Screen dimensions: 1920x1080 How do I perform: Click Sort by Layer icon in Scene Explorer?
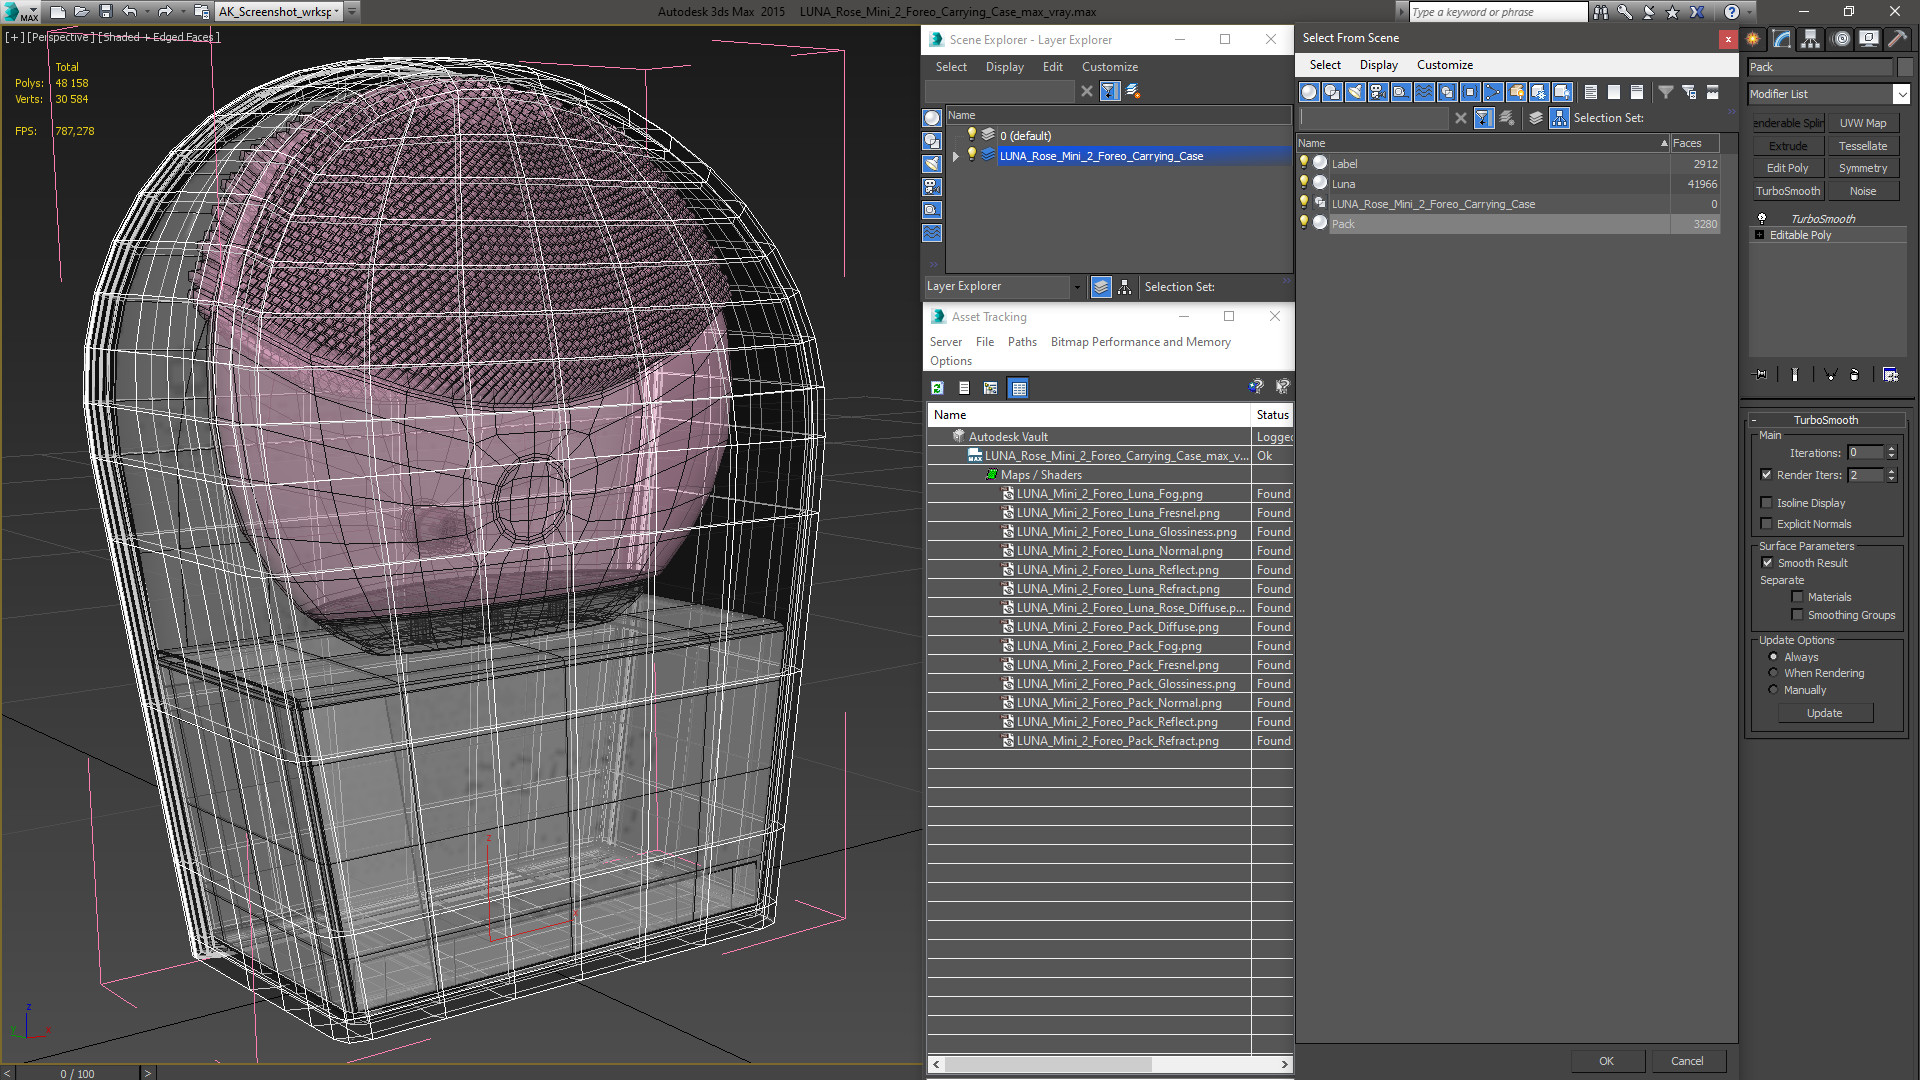click(x=1101, y=287)
